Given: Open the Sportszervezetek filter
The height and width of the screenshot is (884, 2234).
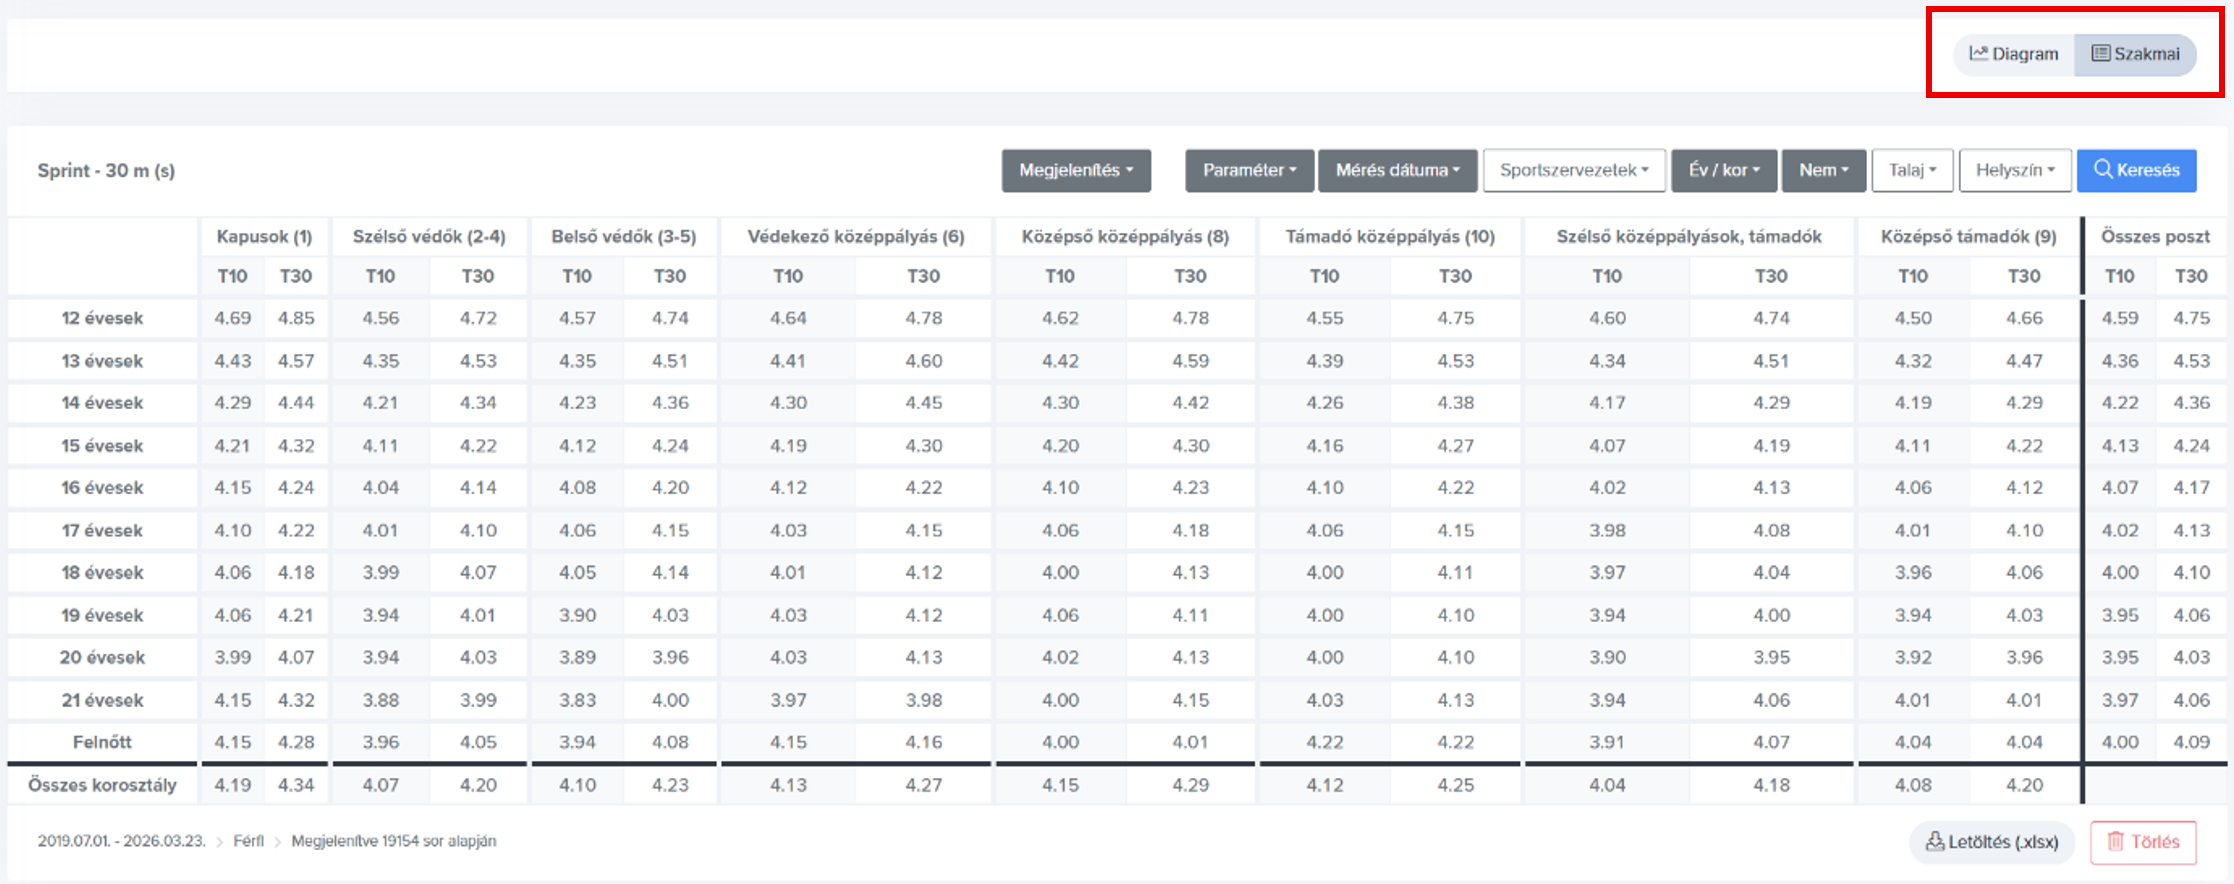Looking at the screenshot, I should [x=1574, y=170].
